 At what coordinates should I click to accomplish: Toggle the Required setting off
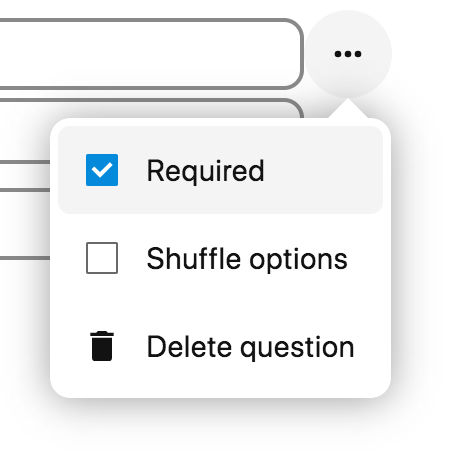click(102, 170)
